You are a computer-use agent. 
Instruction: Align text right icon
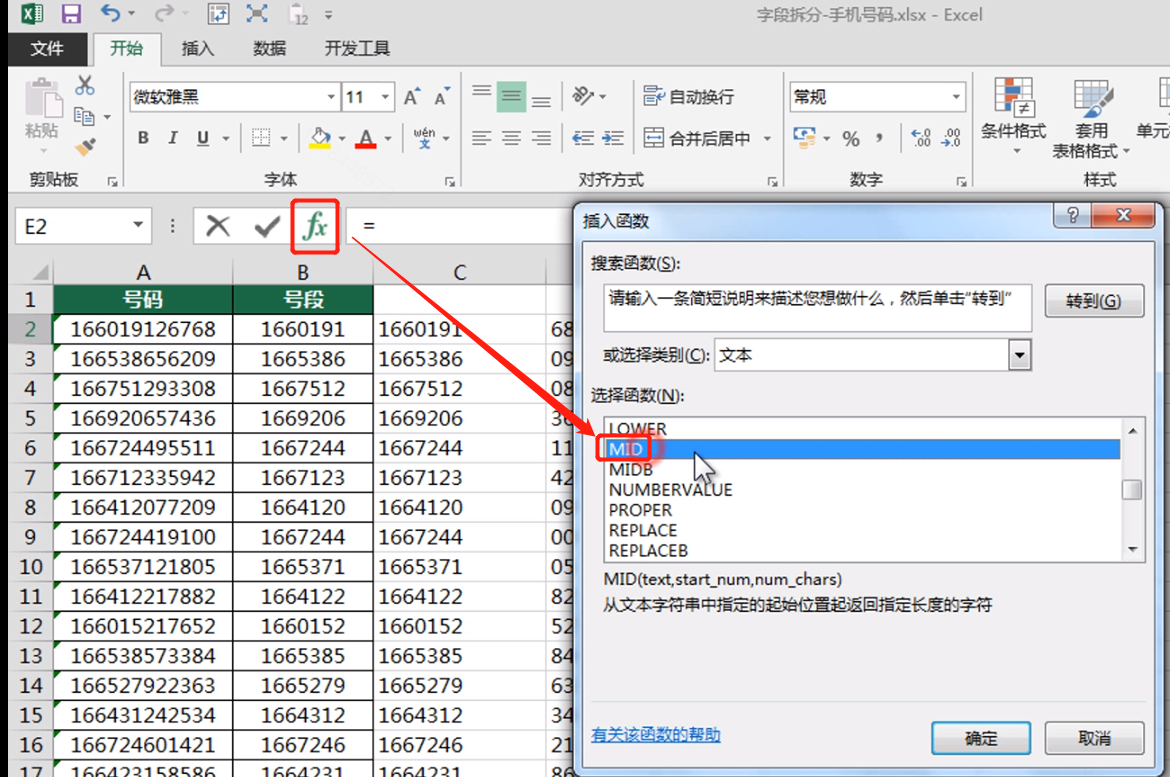542,138
